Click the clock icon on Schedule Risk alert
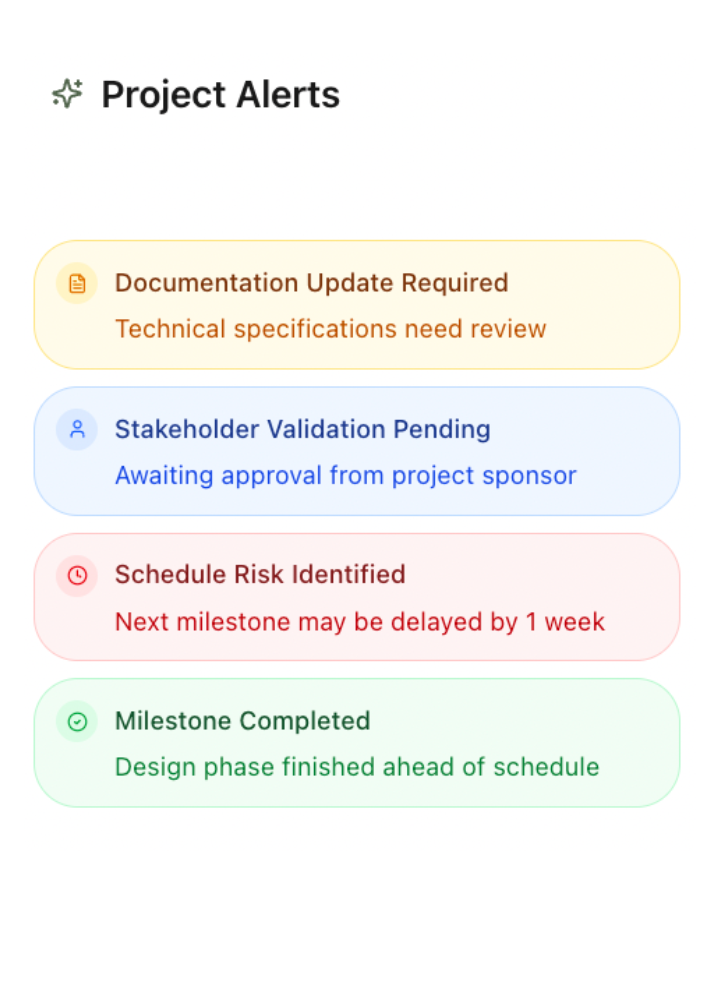Viewport: 720px width, 1000px height. tap(78, 575)
